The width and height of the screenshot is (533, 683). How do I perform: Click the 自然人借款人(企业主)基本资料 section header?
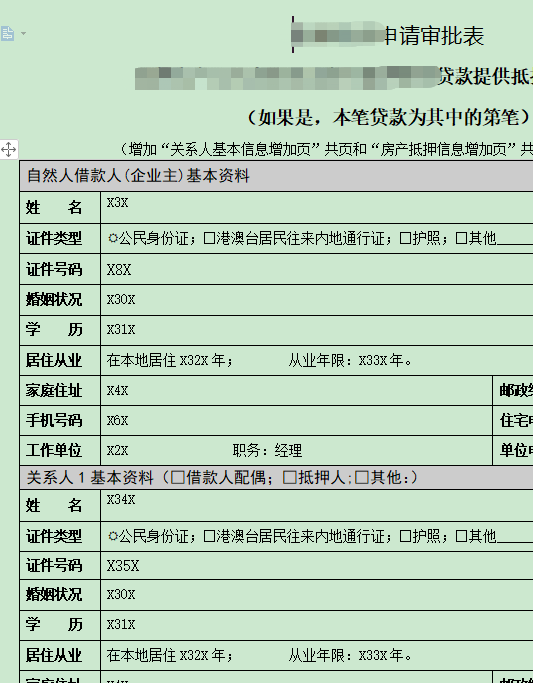pos(138,176)
